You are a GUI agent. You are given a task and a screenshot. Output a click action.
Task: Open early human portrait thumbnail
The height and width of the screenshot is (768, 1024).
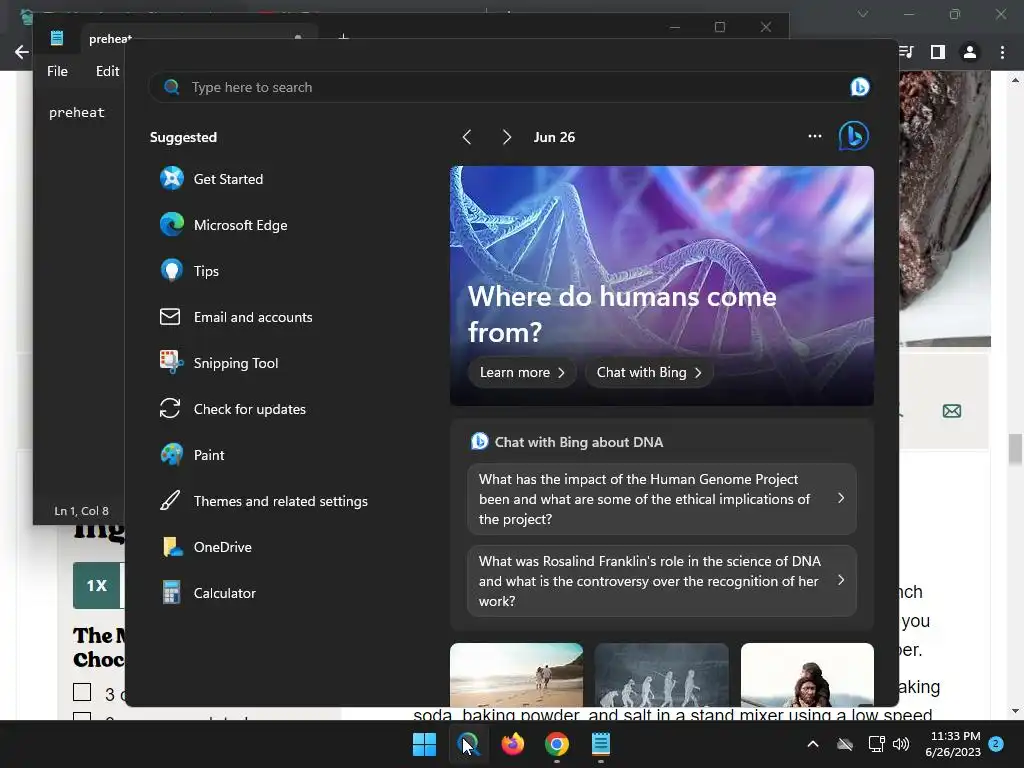(807, 675)
